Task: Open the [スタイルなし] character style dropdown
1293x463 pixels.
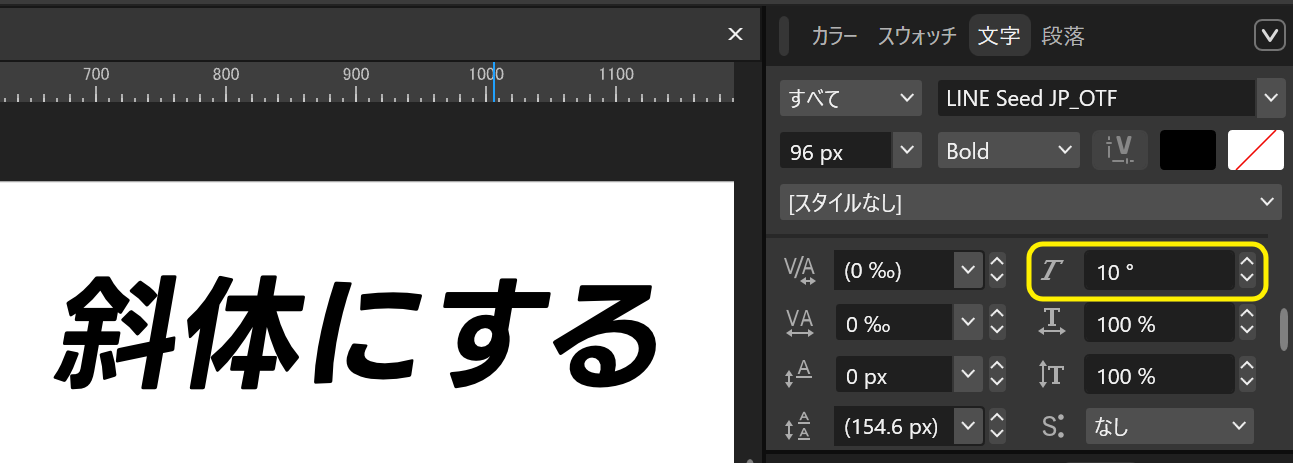Action: click(1031, 203)
